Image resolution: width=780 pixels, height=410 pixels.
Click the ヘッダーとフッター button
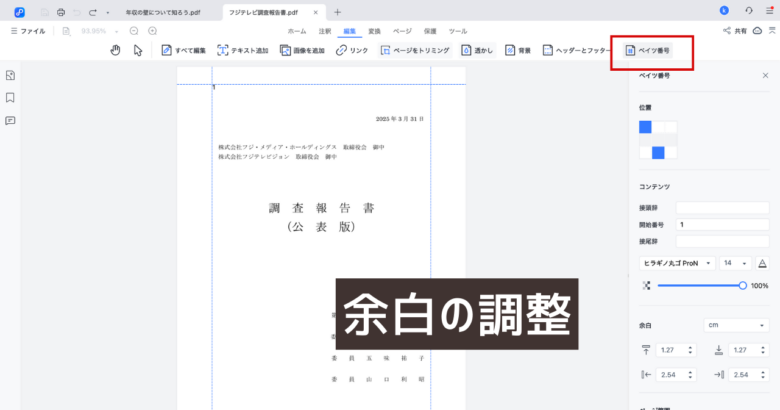click(x=580, y=50)
